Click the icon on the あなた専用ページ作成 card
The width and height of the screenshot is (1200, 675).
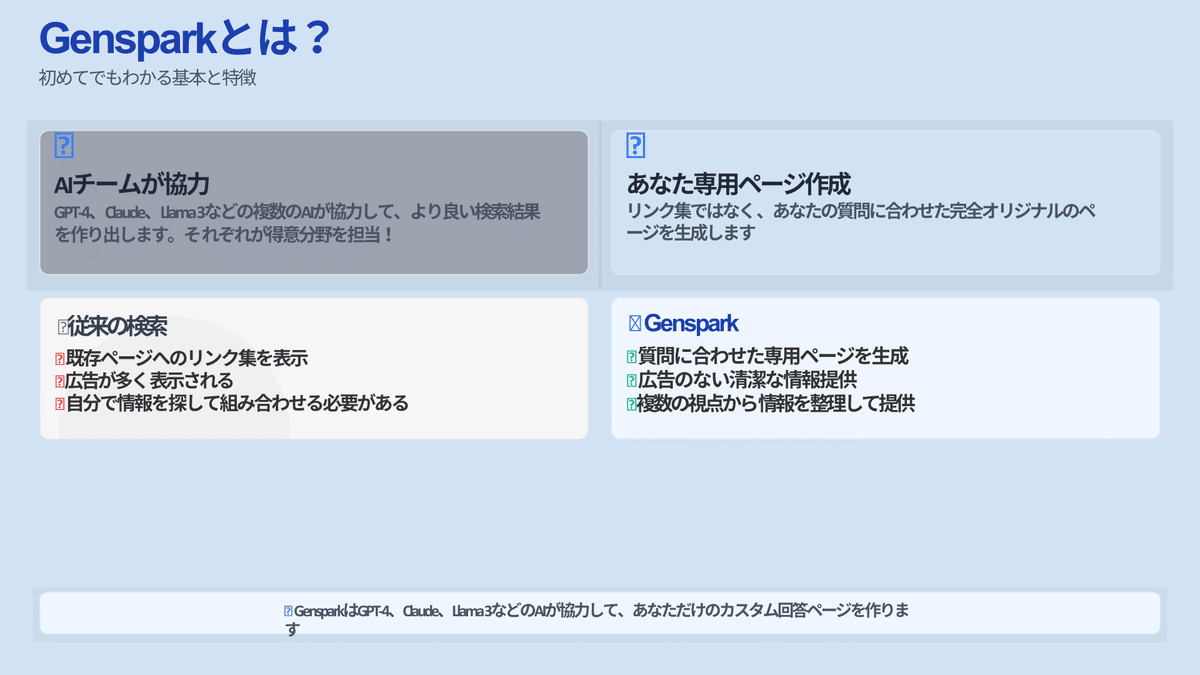point(634,145)
